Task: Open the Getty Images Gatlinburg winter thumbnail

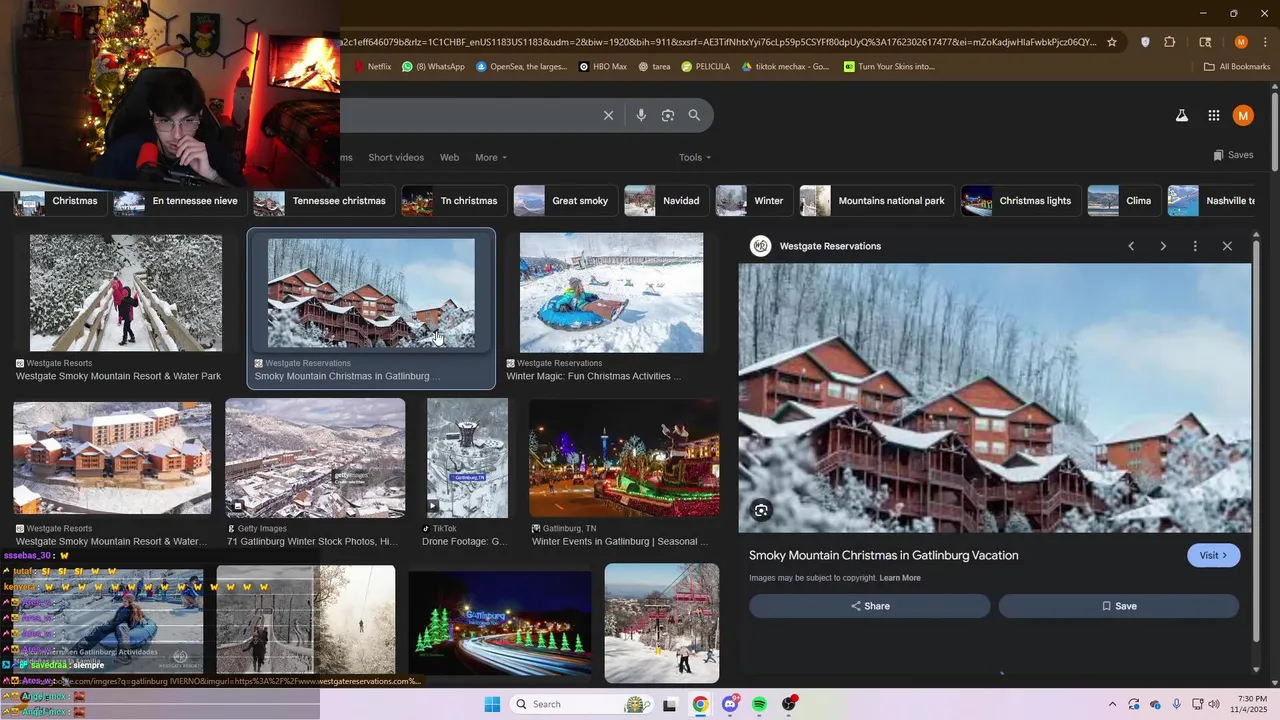Action: (x=315, y=457)
